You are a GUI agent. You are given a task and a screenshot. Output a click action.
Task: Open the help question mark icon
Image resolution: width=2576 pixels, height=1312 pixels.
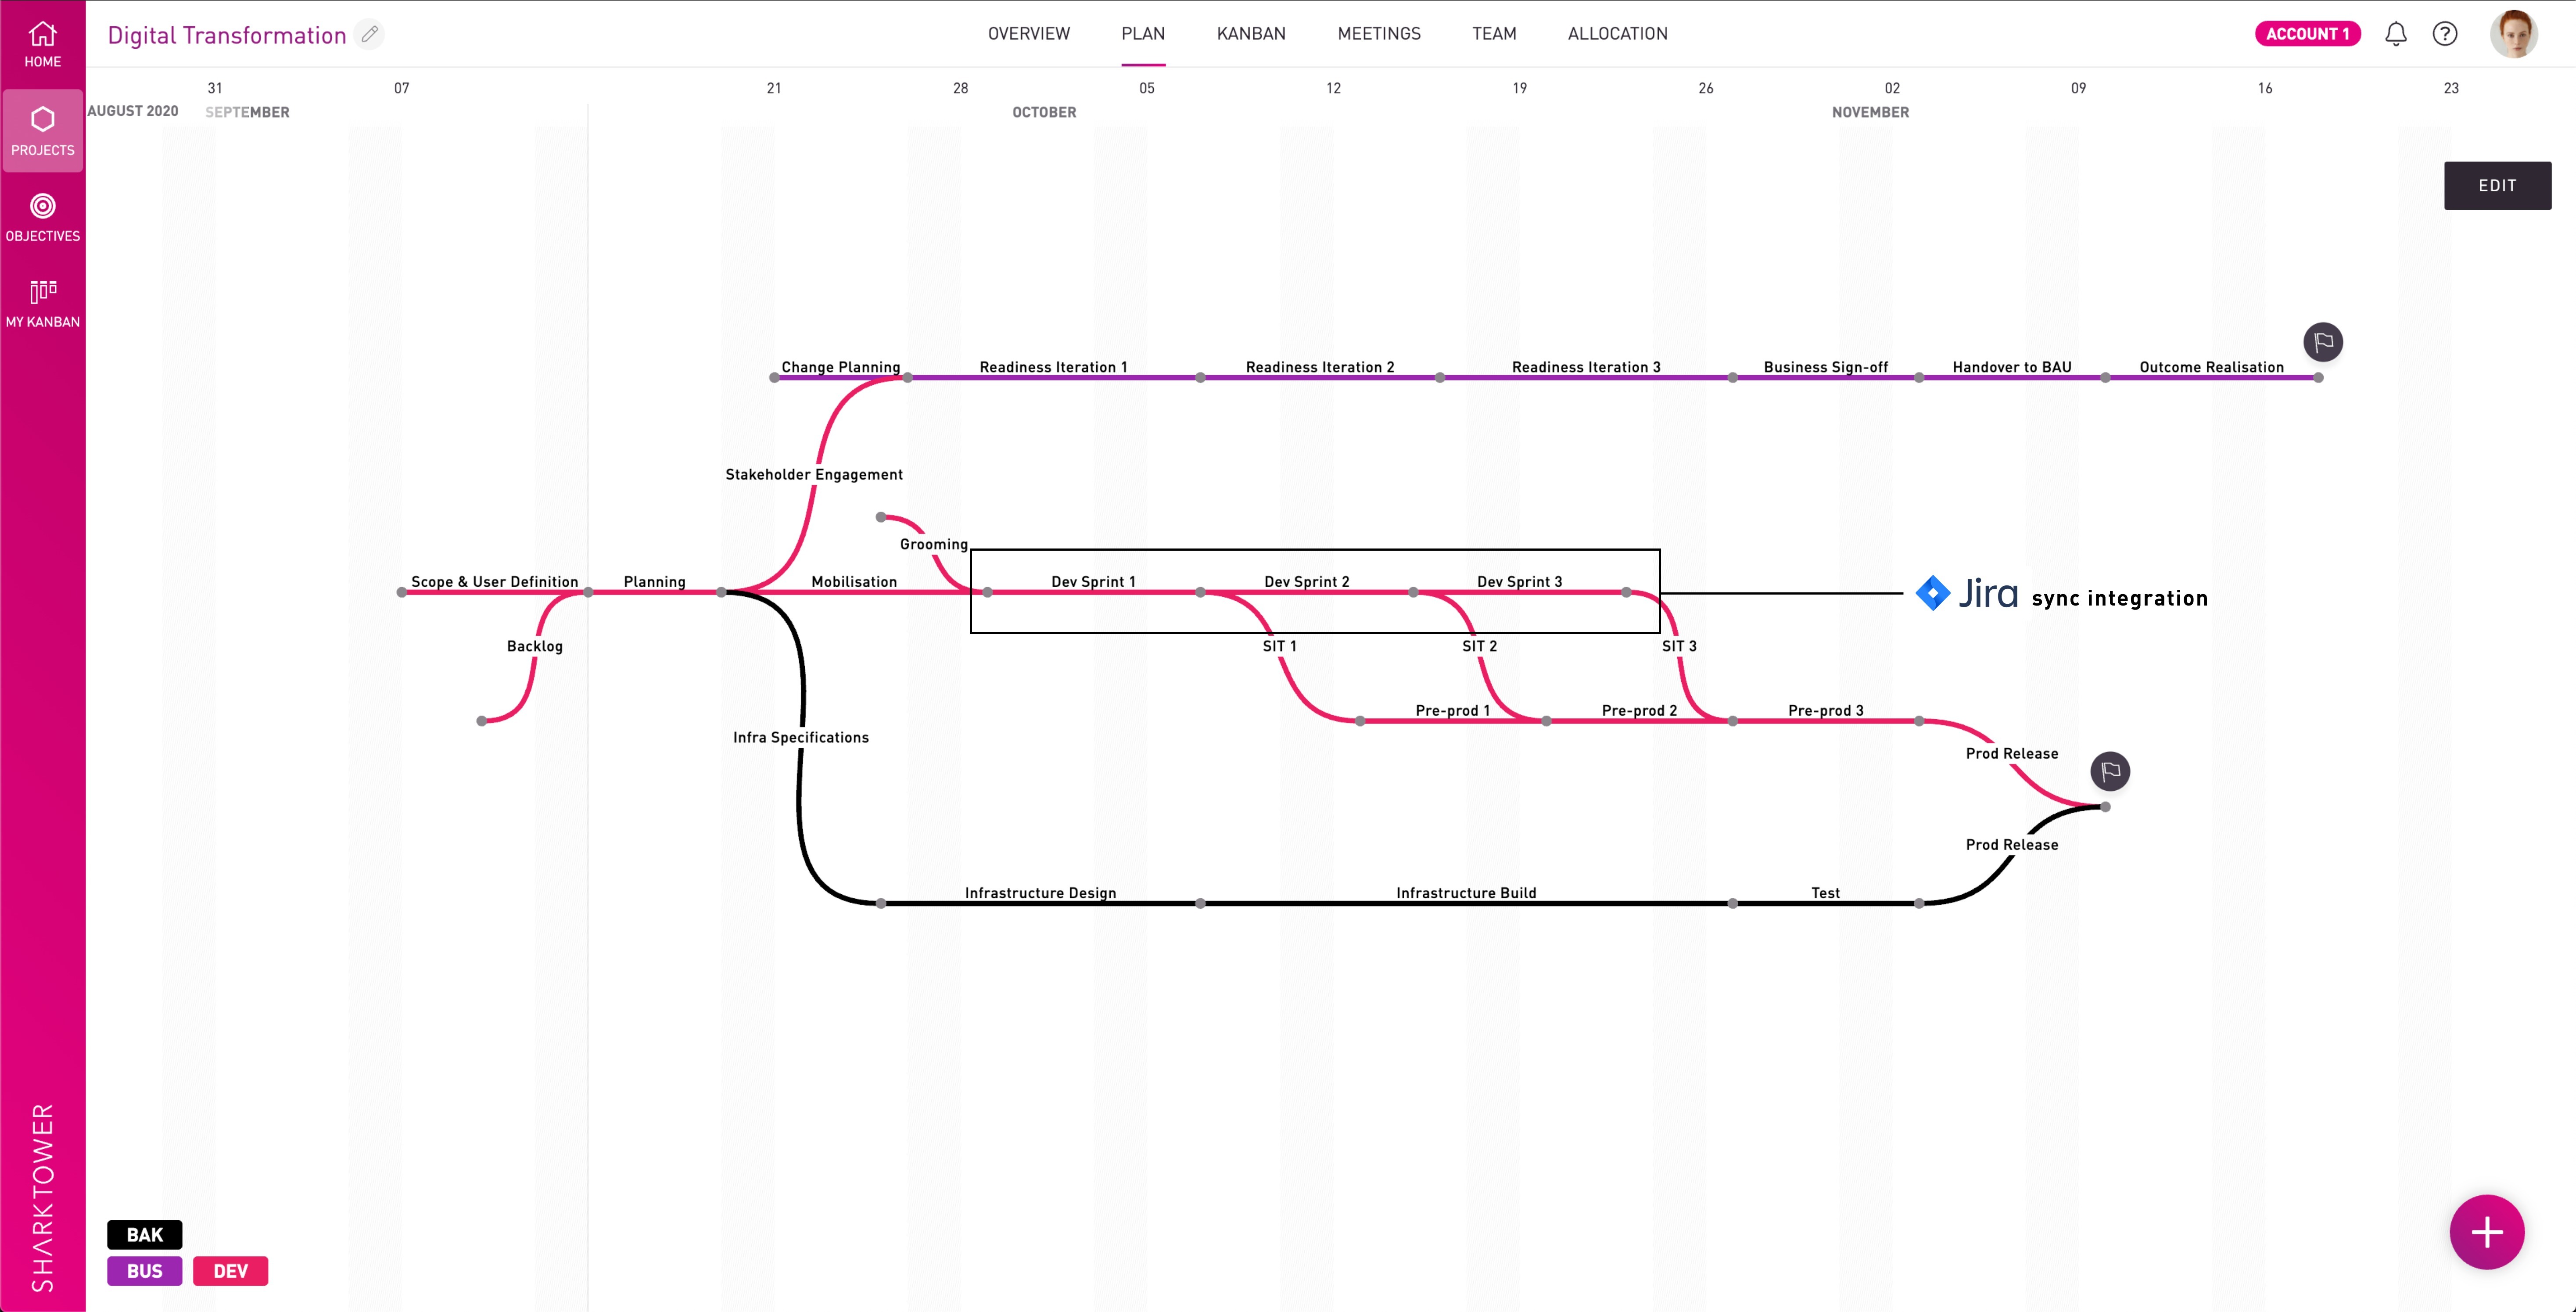coord(2445,34)
